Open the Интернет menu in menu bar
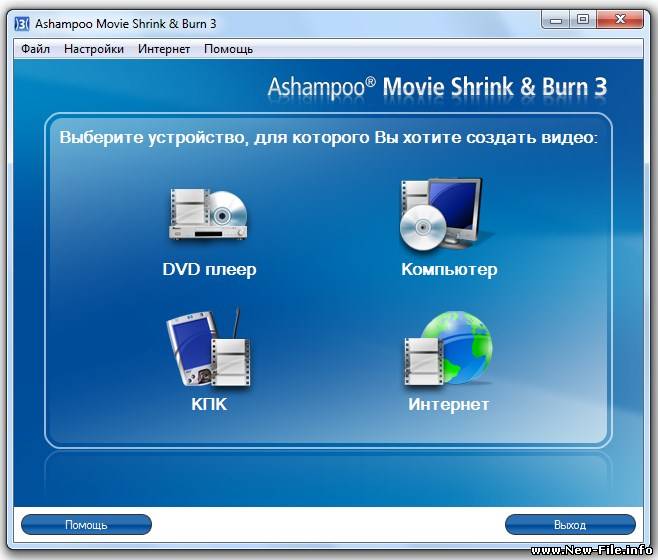Screen dimensions: 658x560 (x=164, y=49)
